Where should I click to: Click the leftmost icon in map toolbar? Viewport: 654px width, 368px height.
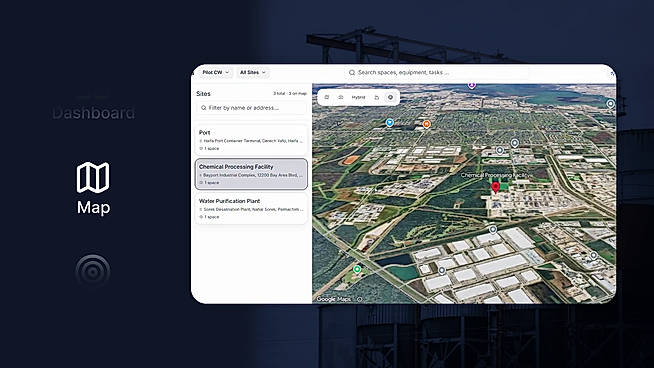pyautogui.click(x=327, y=97)
